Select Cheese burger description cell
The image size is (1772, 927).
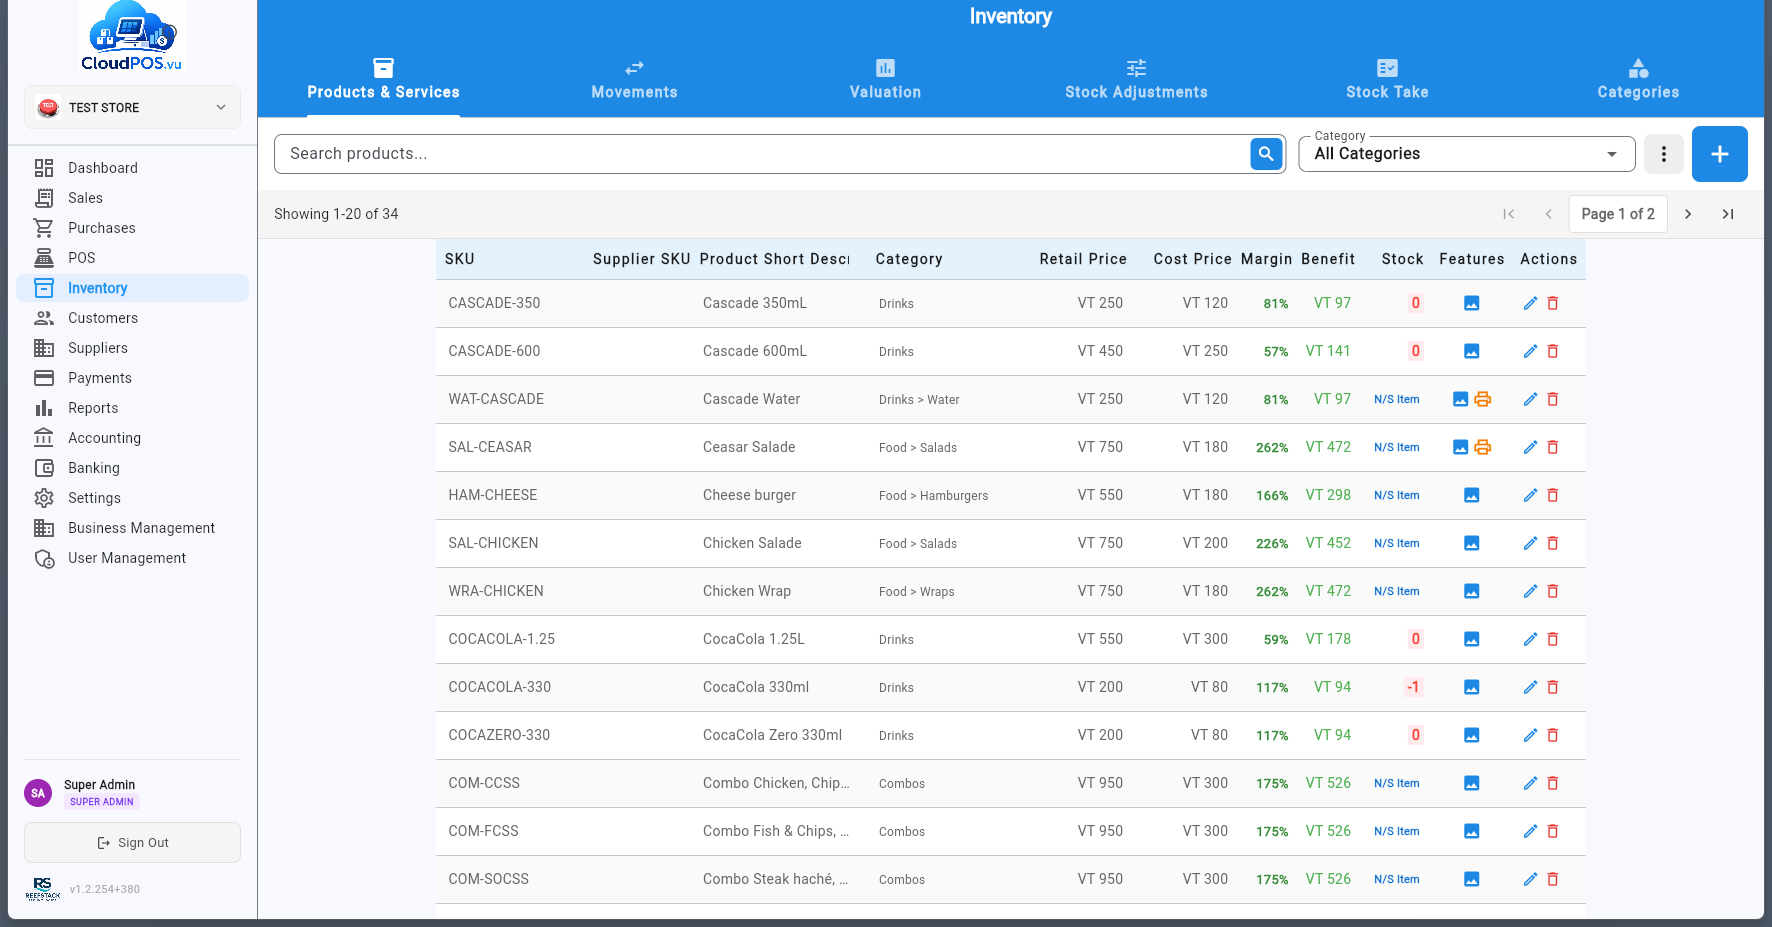click(750, 495)
